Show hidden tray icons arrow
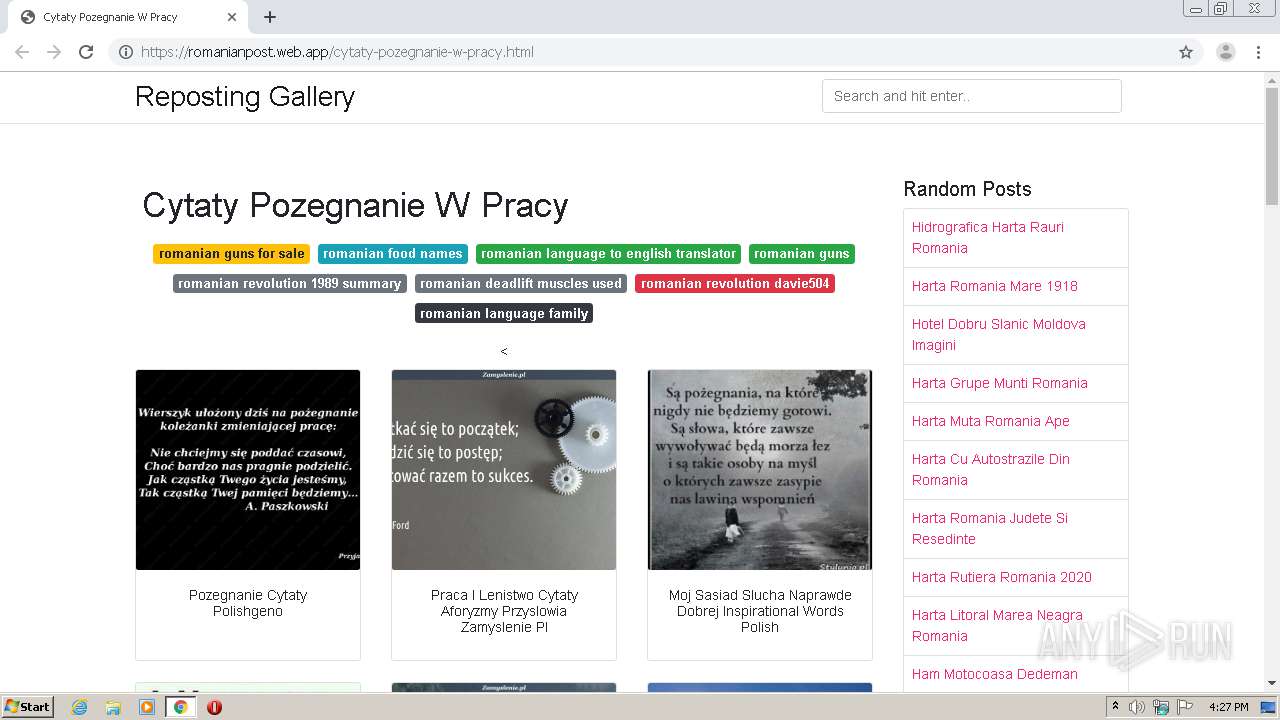This screenshot has height=720, width=1280. (x=1115, y=707)
